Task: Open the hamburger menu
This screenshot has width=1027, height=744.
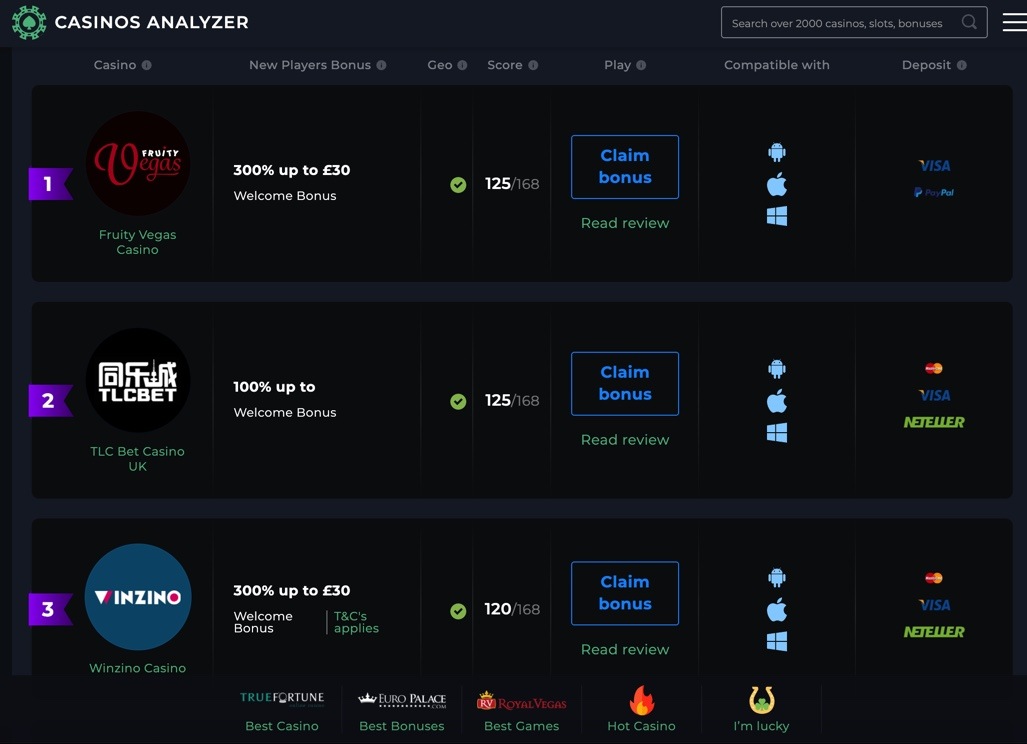Action: [1015, 22]
